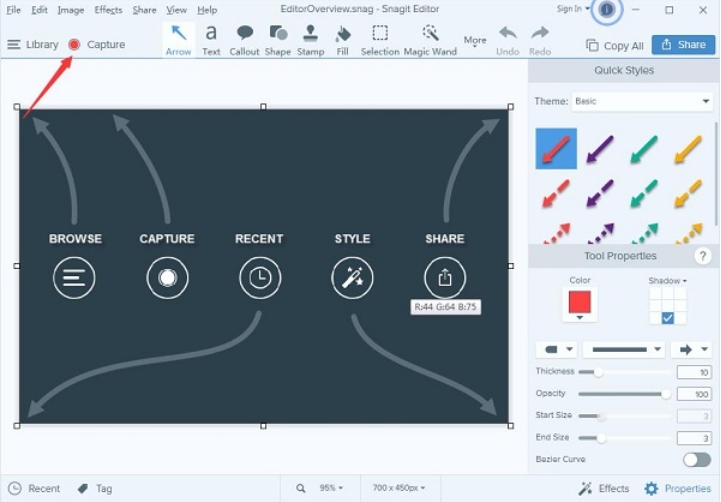Click the End Size slider
Viewport: 721px width, 502px height.
coord(624,438)
